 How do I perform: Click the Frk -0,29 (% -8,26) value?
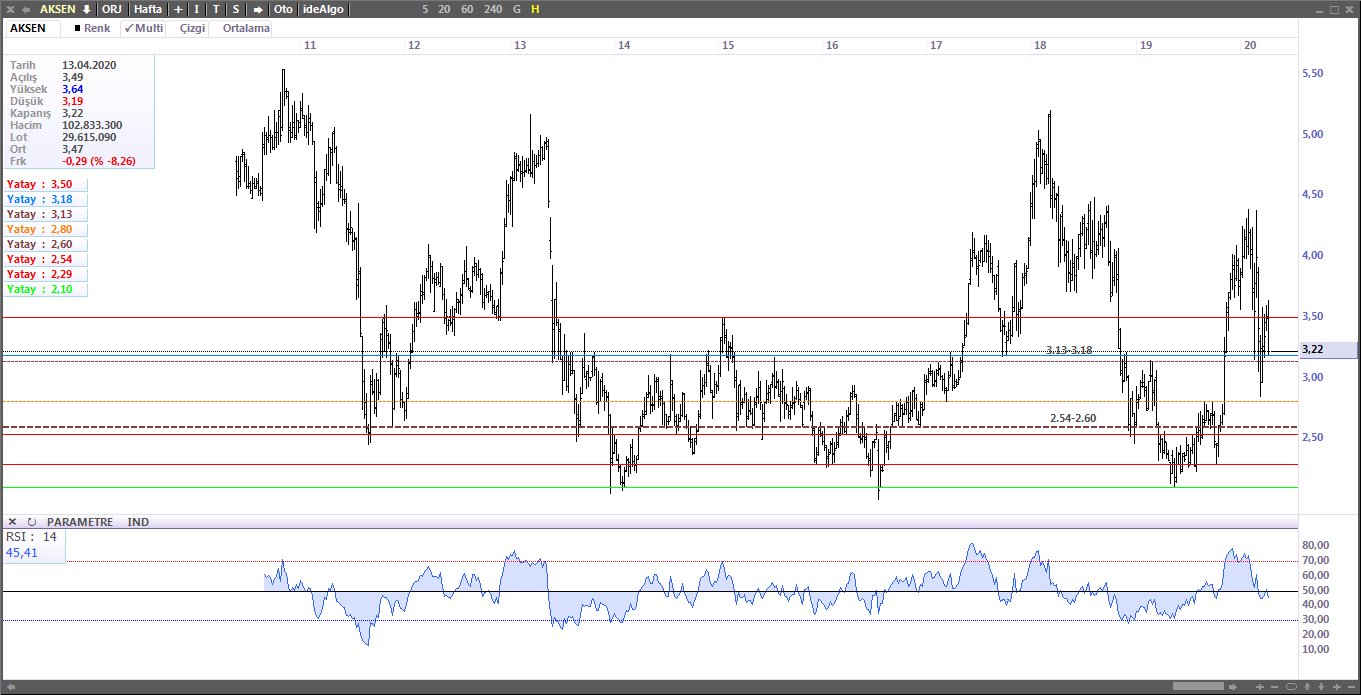(x=99, y=161)
